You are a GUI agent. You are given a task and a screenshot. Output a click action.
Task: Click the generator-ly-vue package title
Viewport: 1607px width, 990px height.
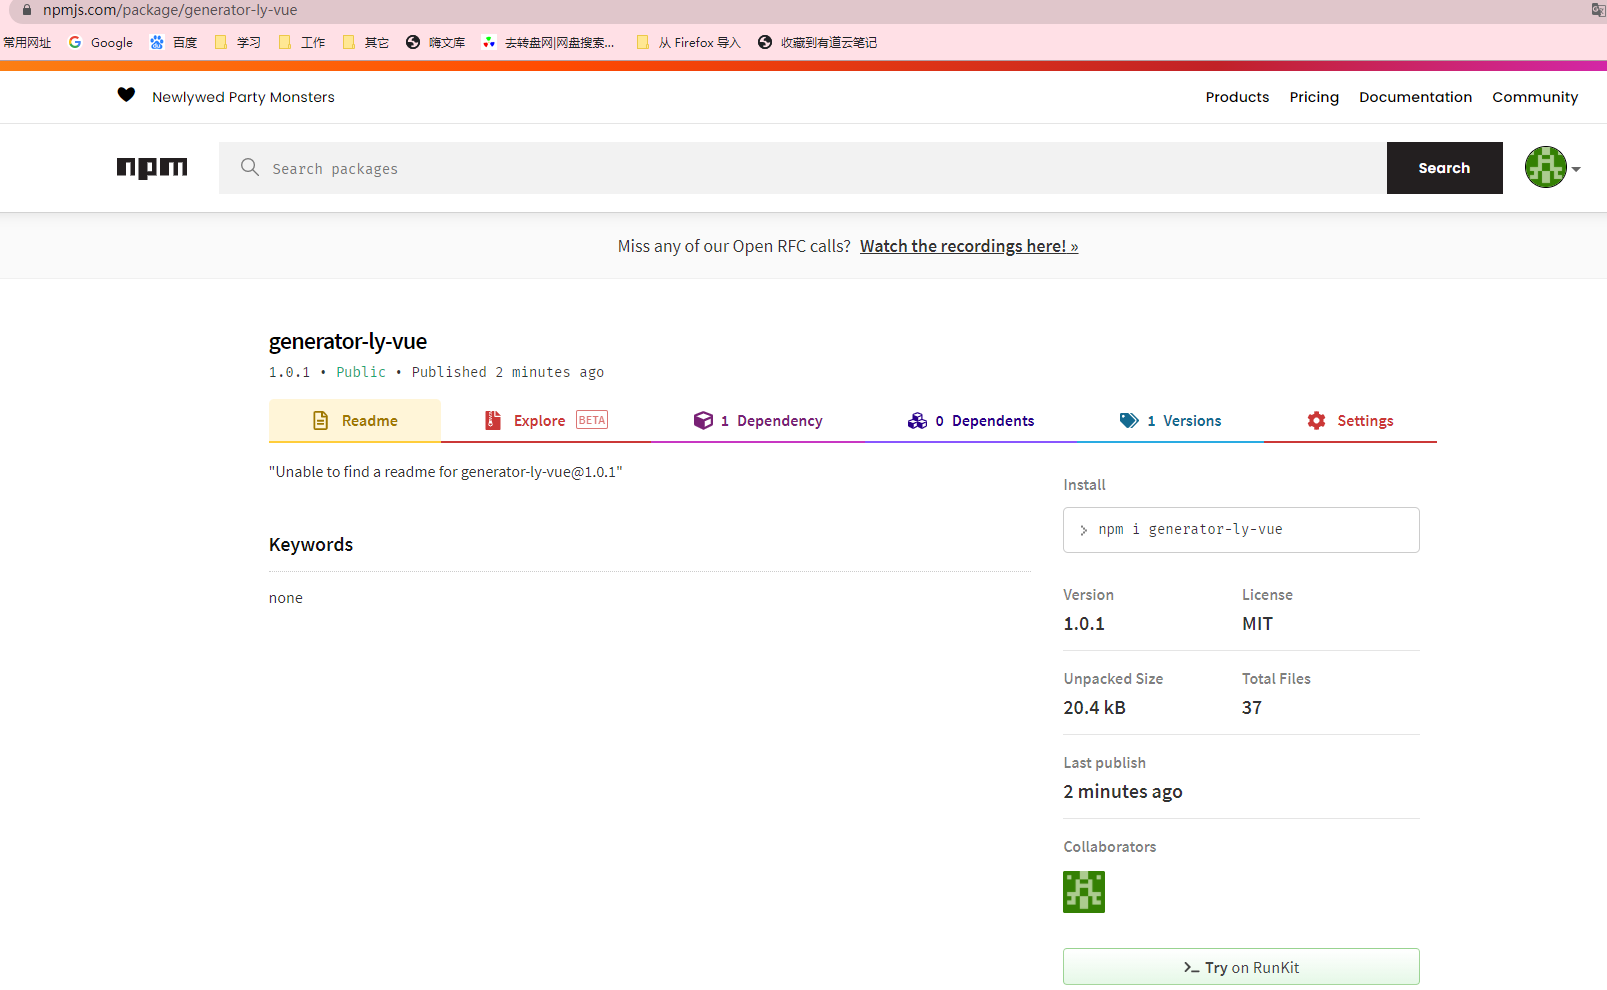tap(348, 341)
